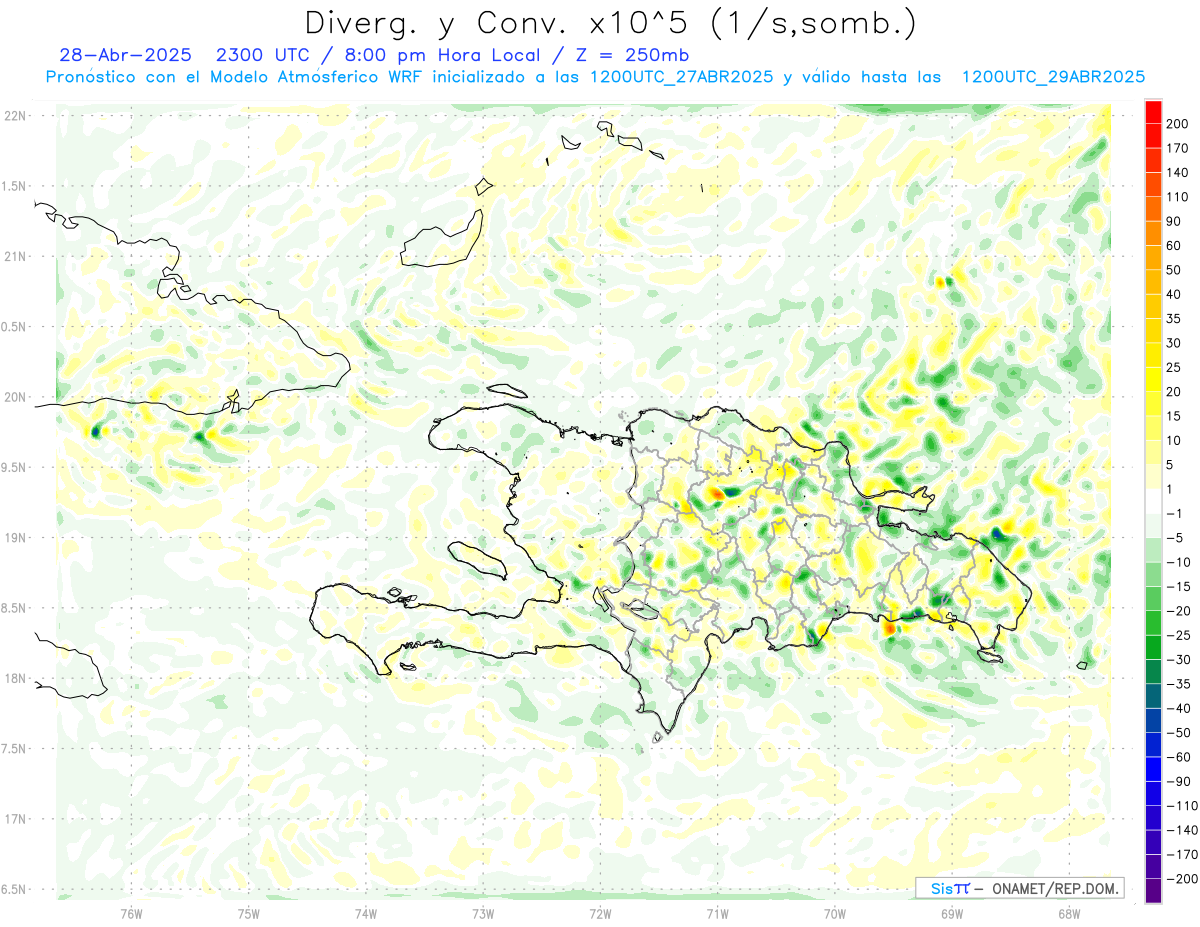1200x927 pixels.
Task: Select the white swatch between 1 and -1
Action: coord(1153,501)
